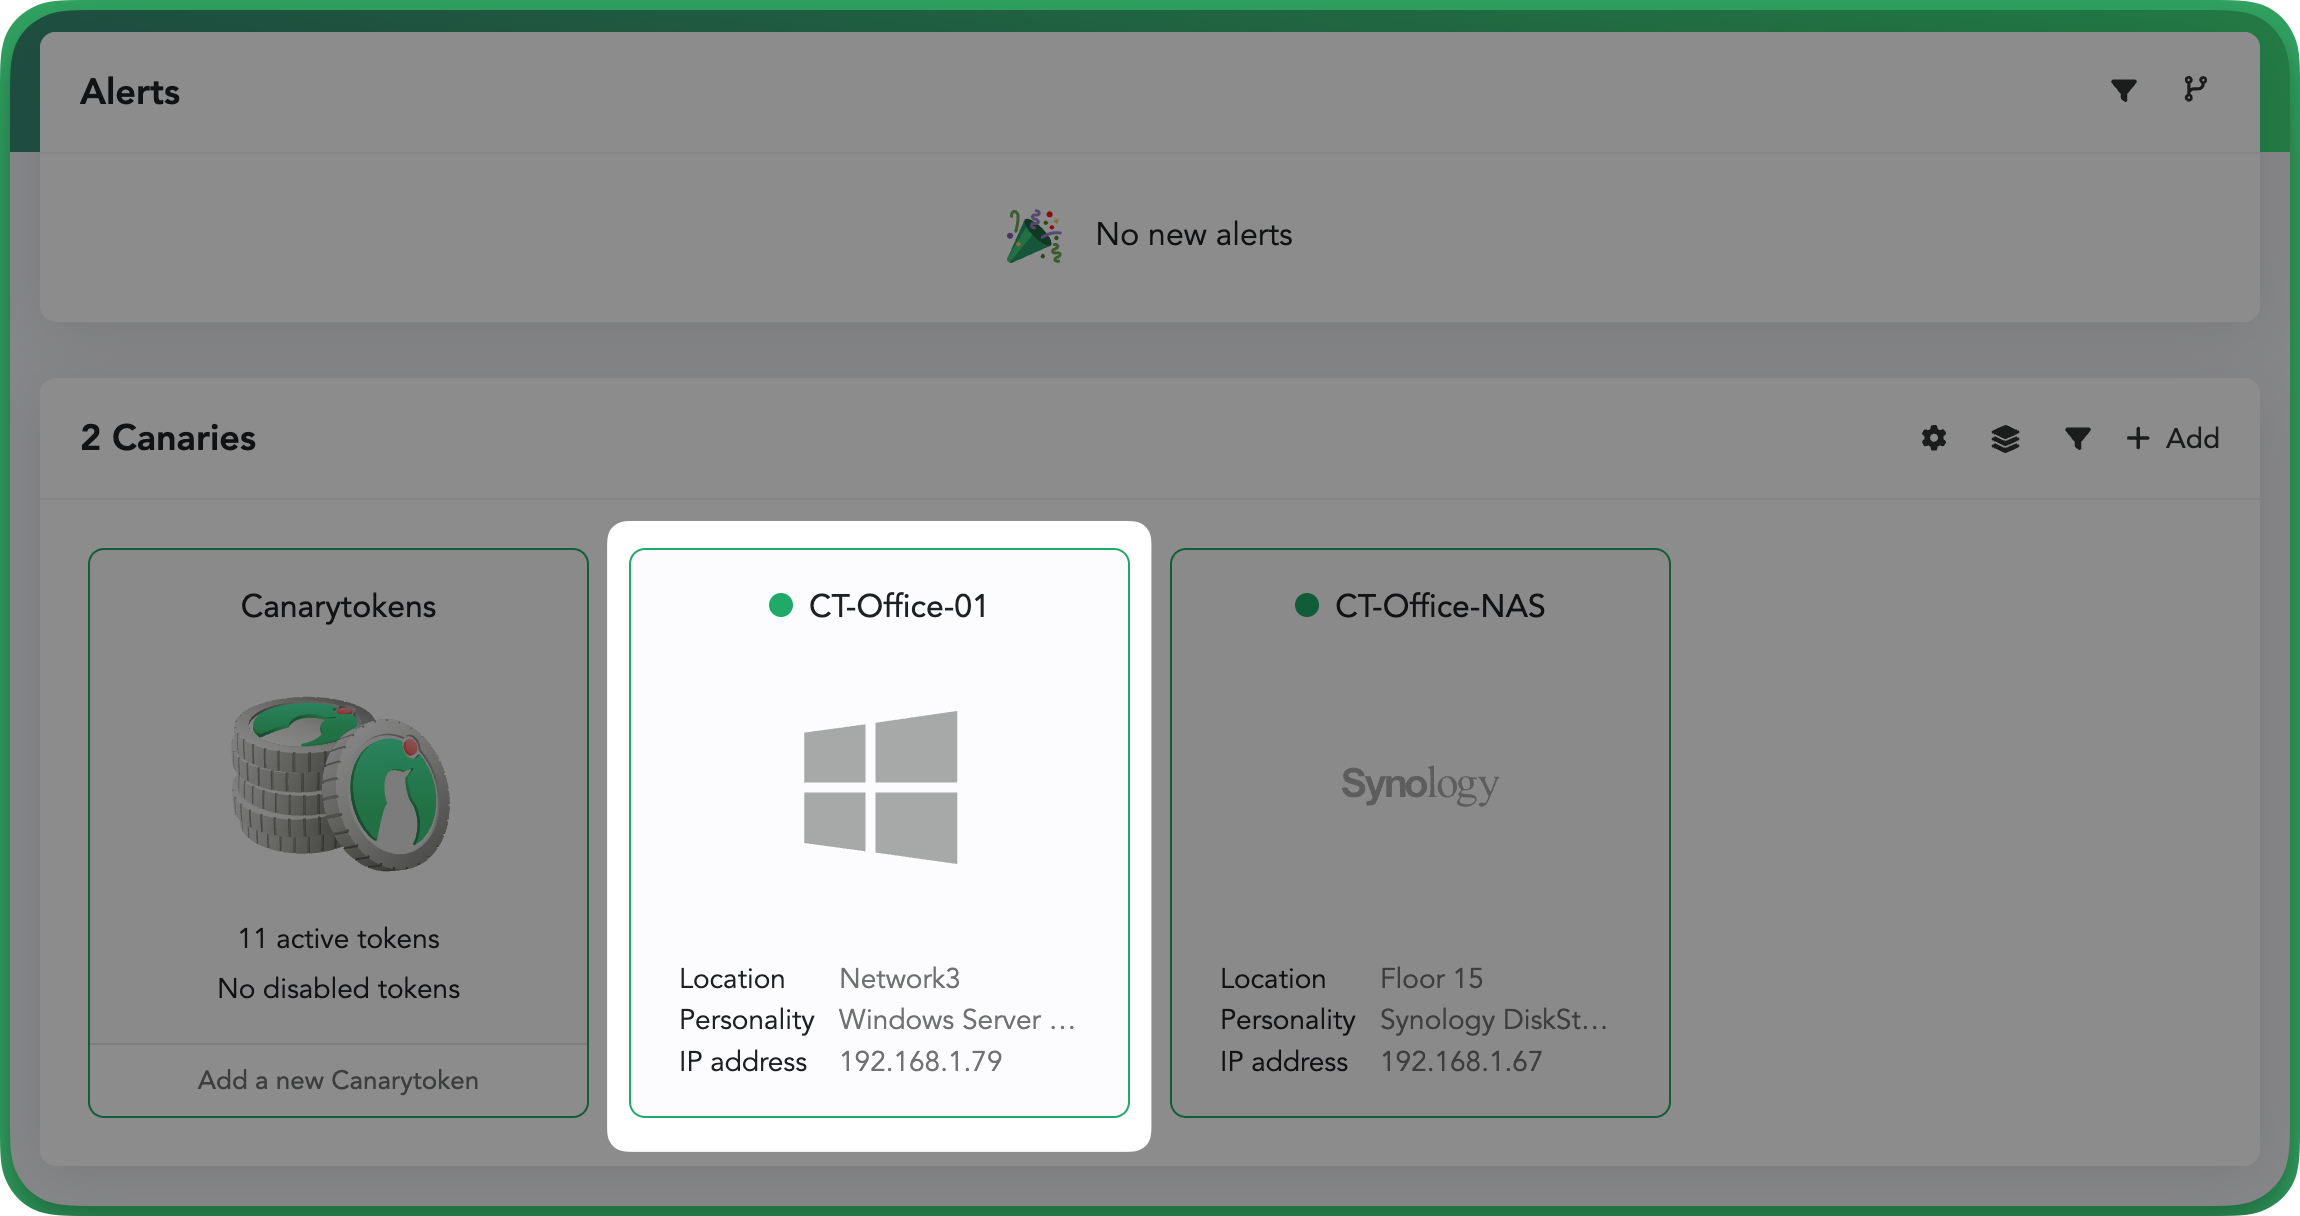Click the Synology logo on CT-Office-NAS

pos(1419,784)
